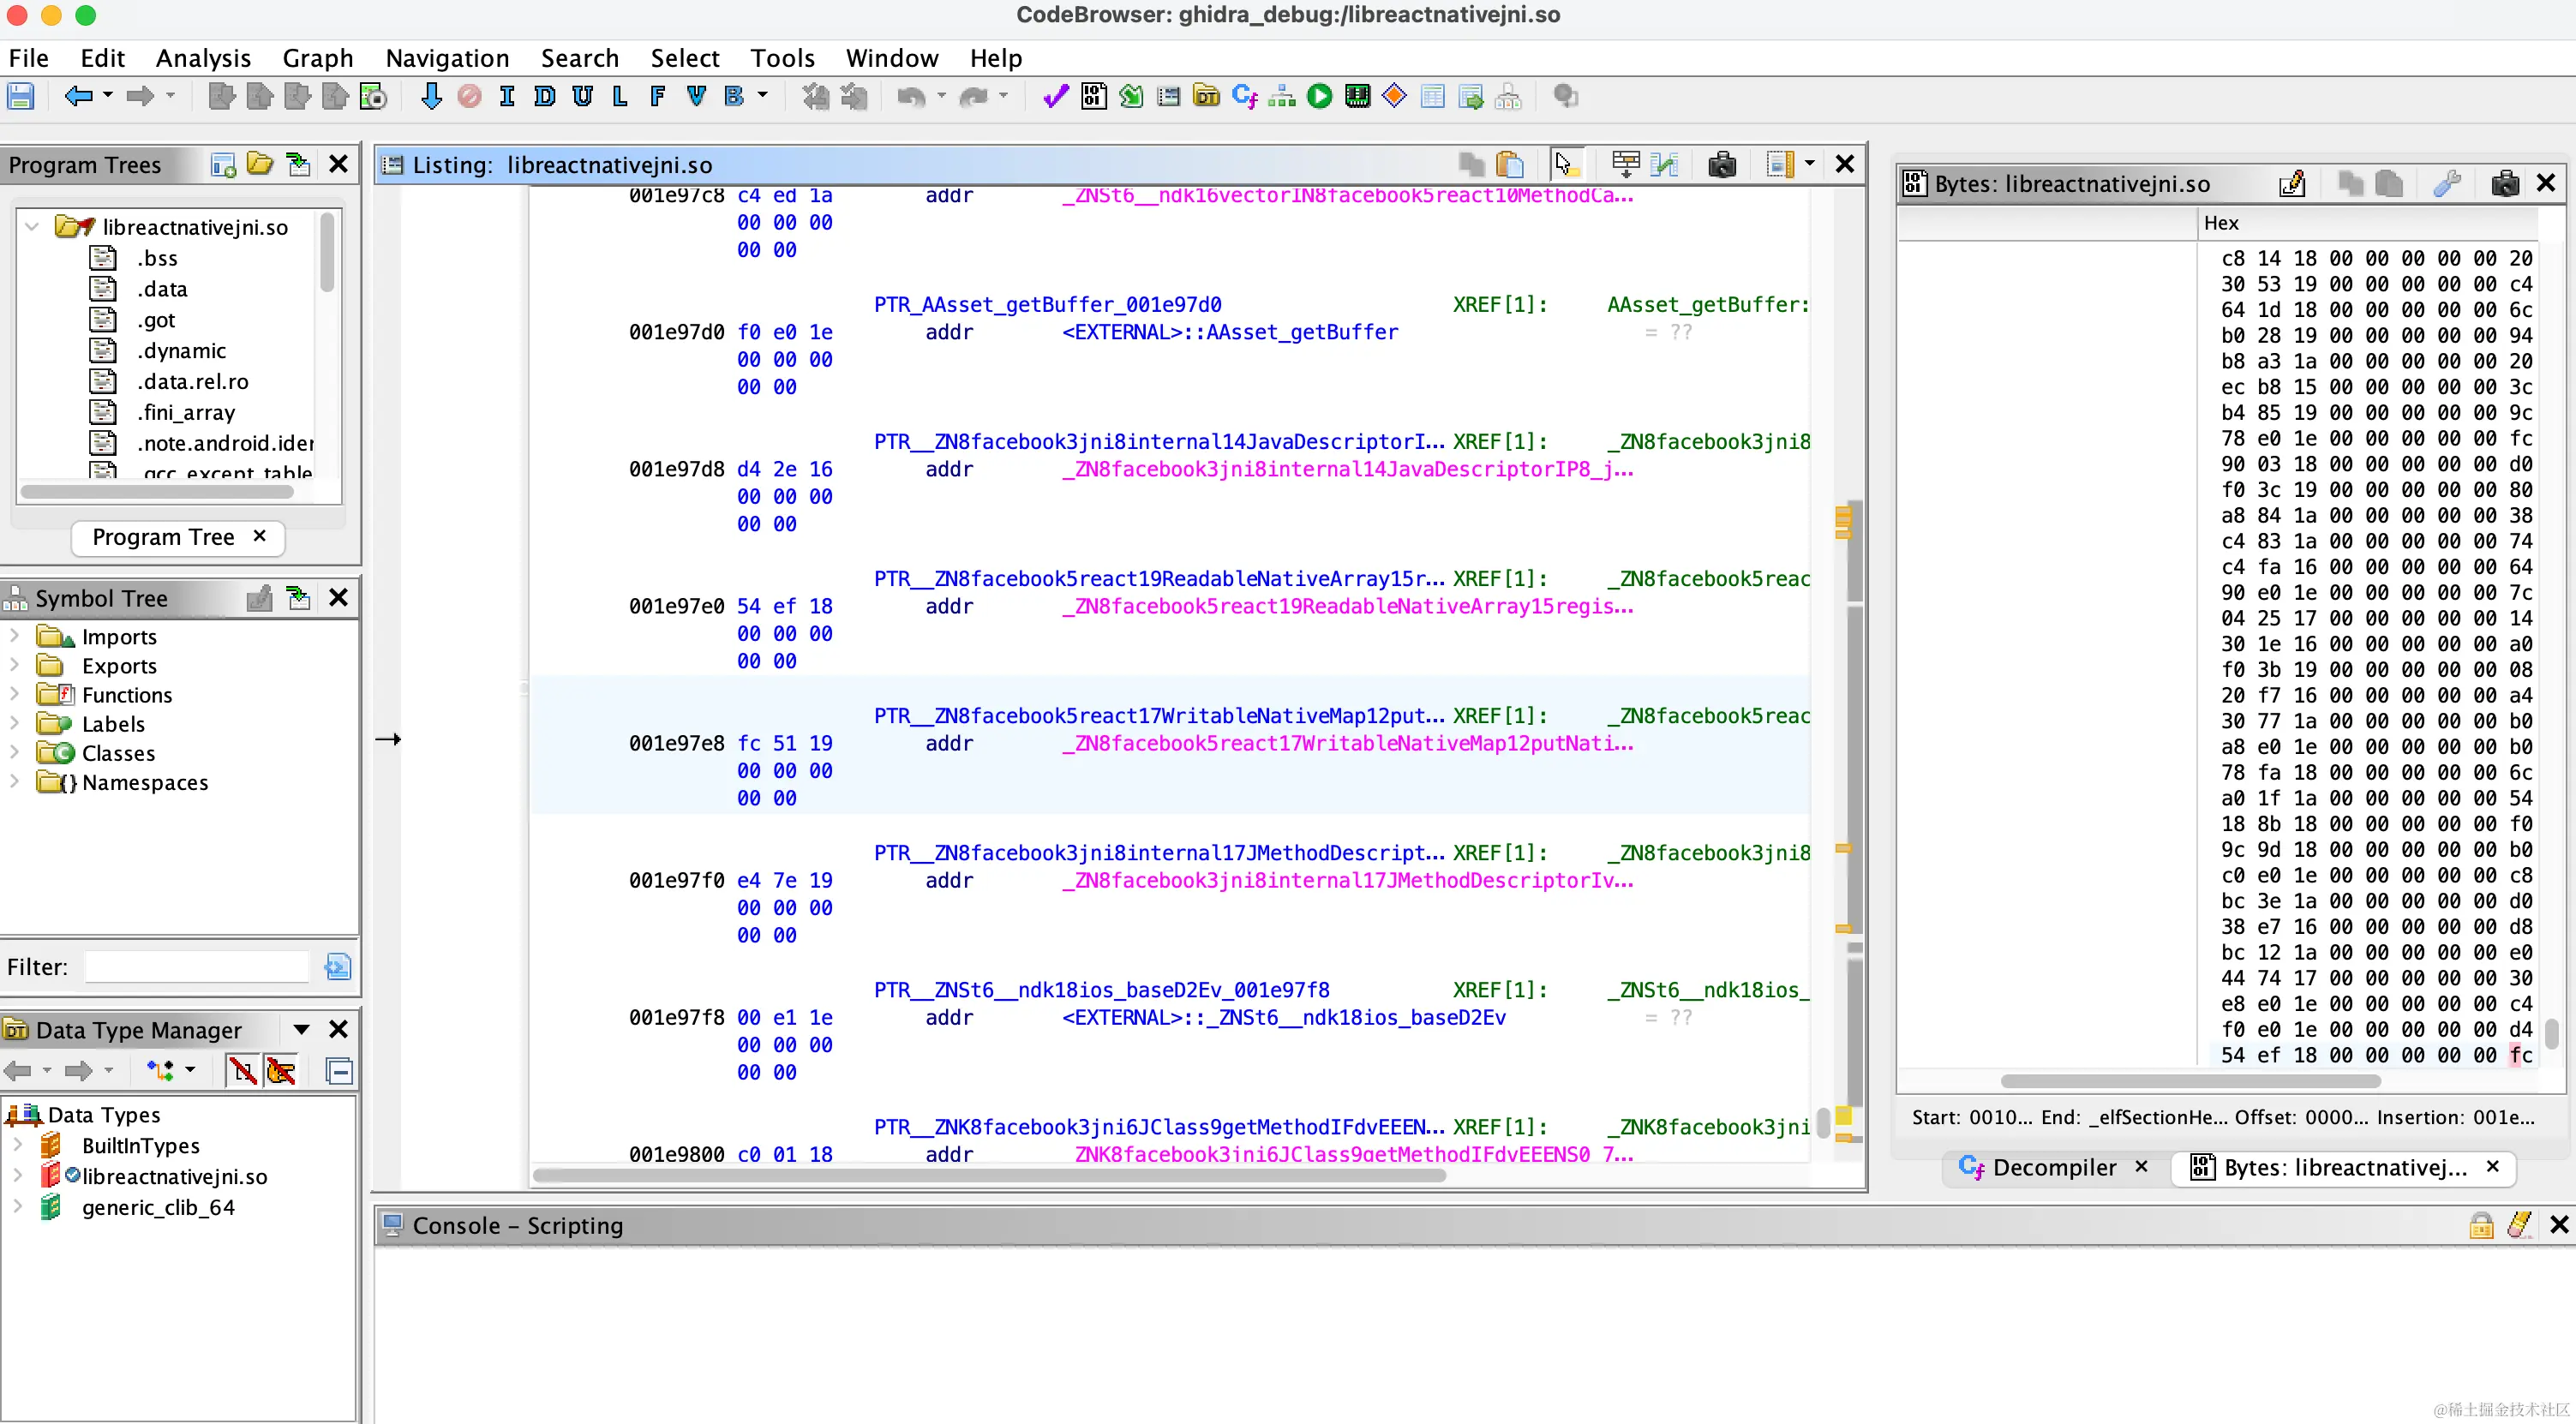Image resolution: width=2576 pixels, height=1424 pixels.
Task: Click the F (next Function) navigation icon
Action: pos(657,97)
